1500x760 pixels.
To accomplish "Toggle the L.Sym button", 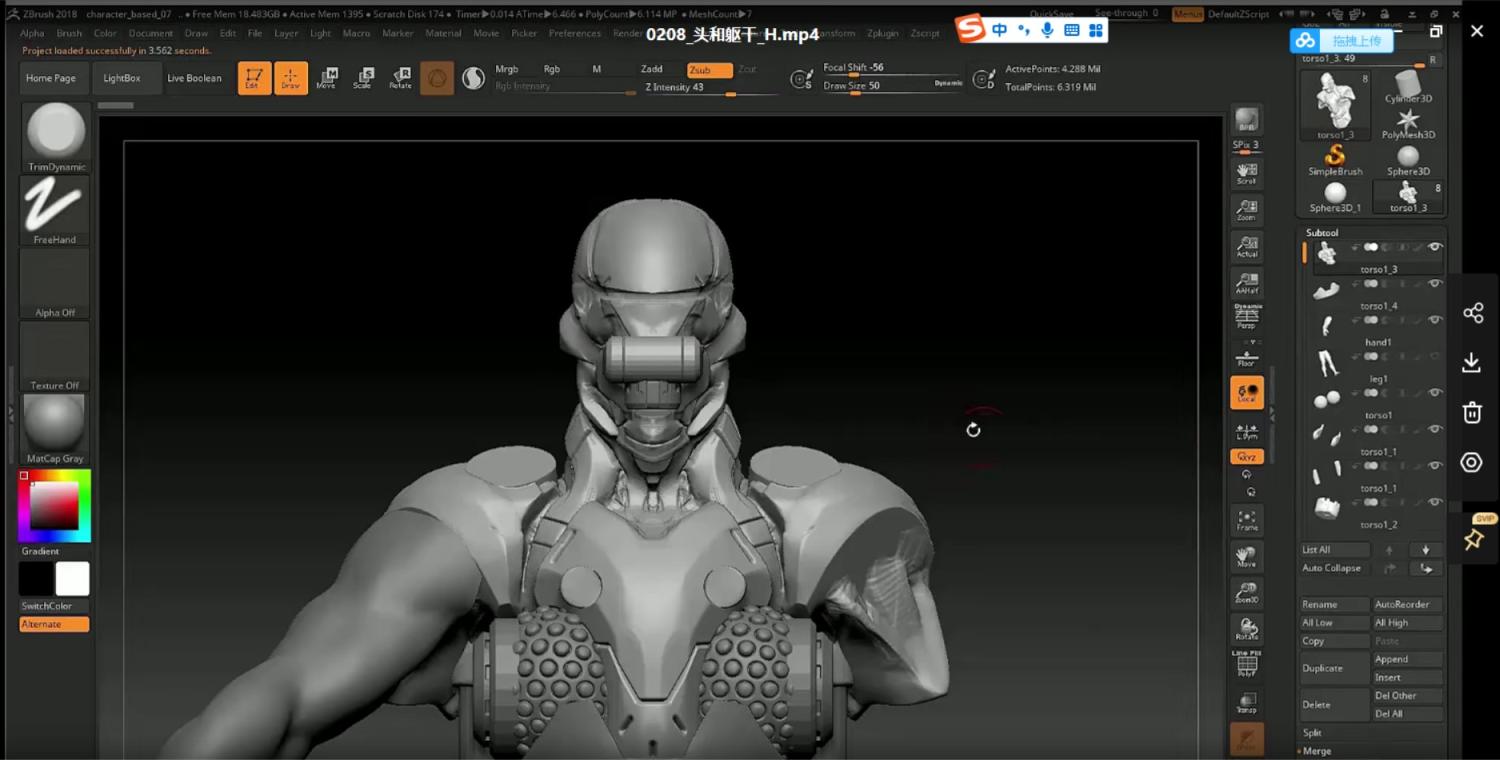I will [1247, 430].
